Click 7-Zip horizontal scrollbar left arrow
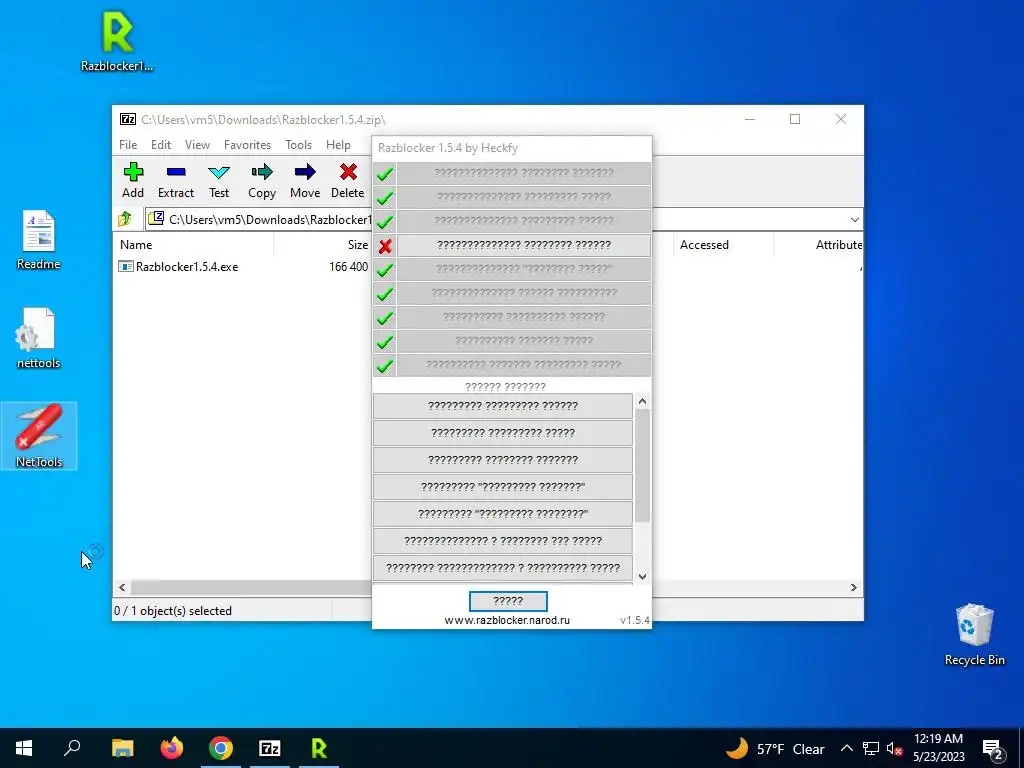This screenshot has height=768, width=1024. (x=122, y=588)
